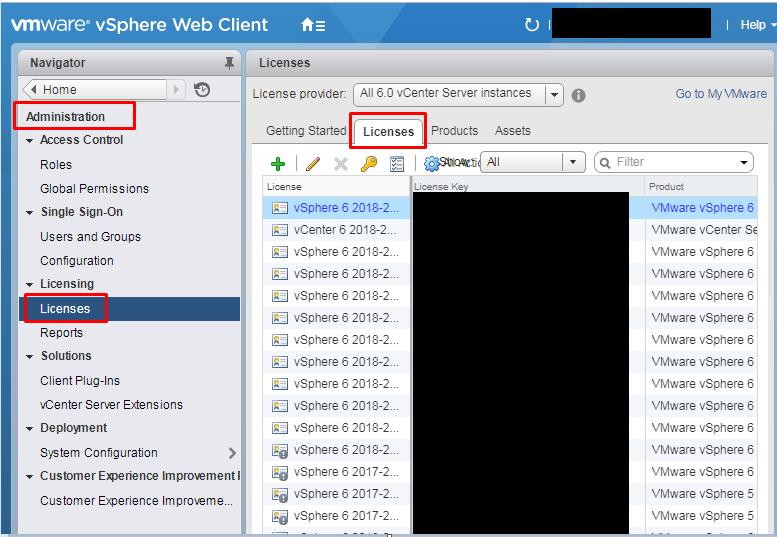Click the VMware vCenter Se product cell
777x537 pixels.
701,230
